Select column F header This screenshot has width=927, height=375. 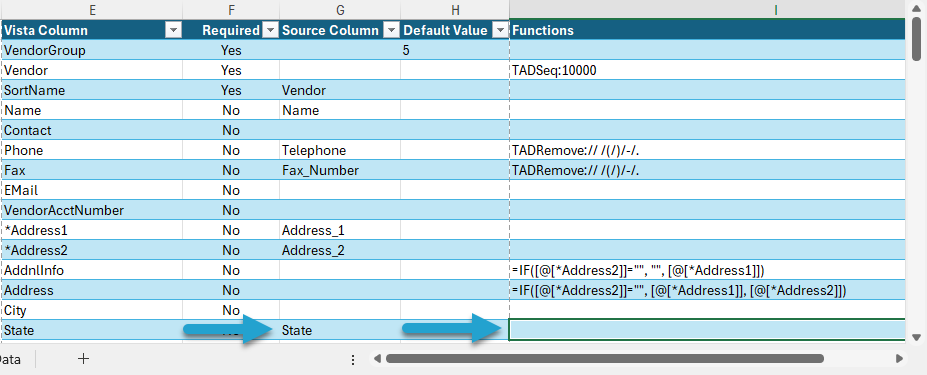pos(231,9)
